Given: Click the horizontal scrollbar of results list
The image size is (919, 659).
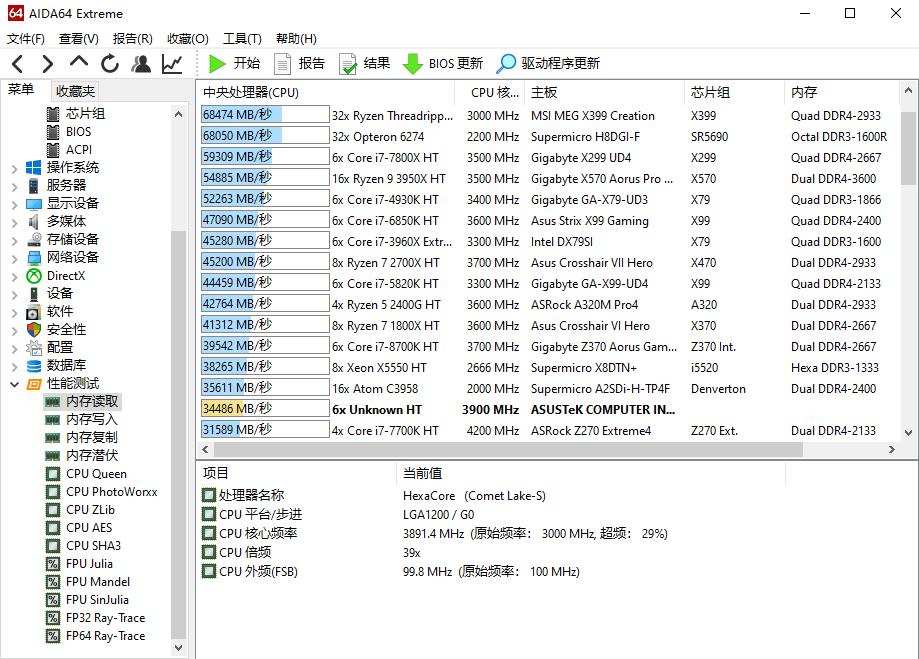Looking at the screenshot, I should [508, 450].
